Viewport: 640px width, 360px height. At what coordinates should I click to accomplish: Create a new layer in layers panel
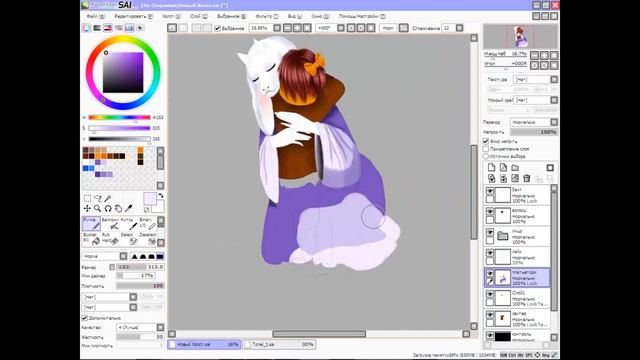pyautogui.click(x=491, y=168)
